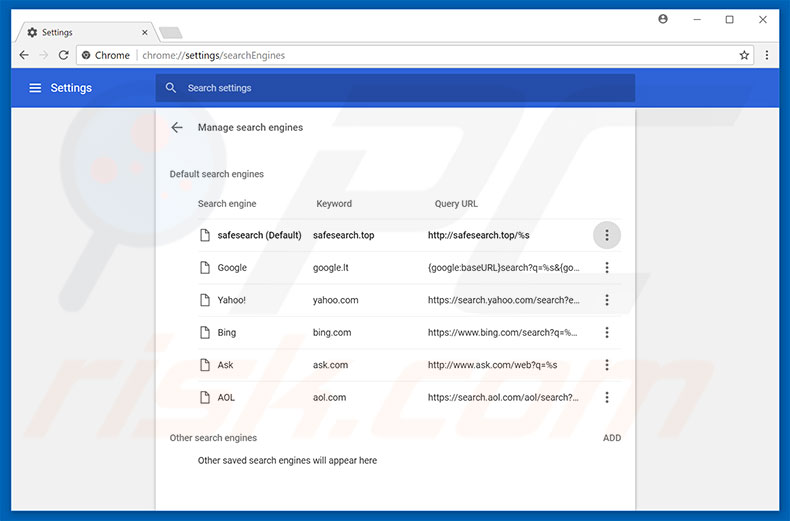Click the AOL row page icon
790x521 pixels.
(205, 398)
